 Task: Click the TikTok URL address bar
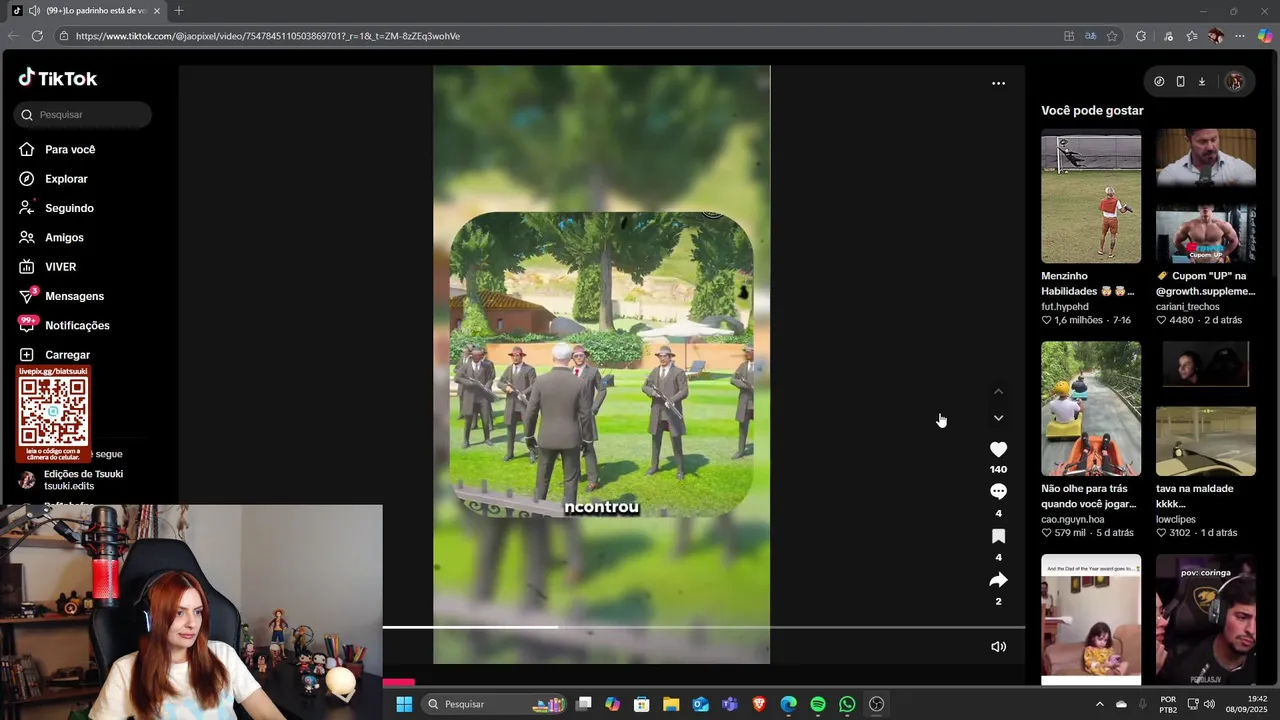point(560,36)
